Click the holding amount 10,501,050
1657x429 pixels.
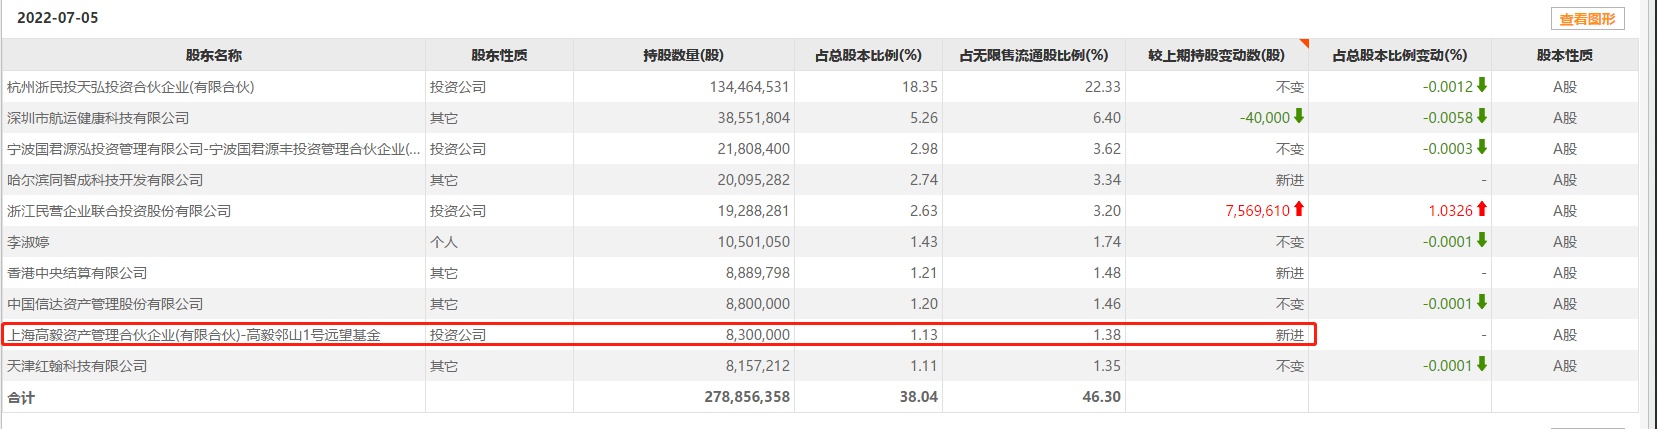point(754,242)
